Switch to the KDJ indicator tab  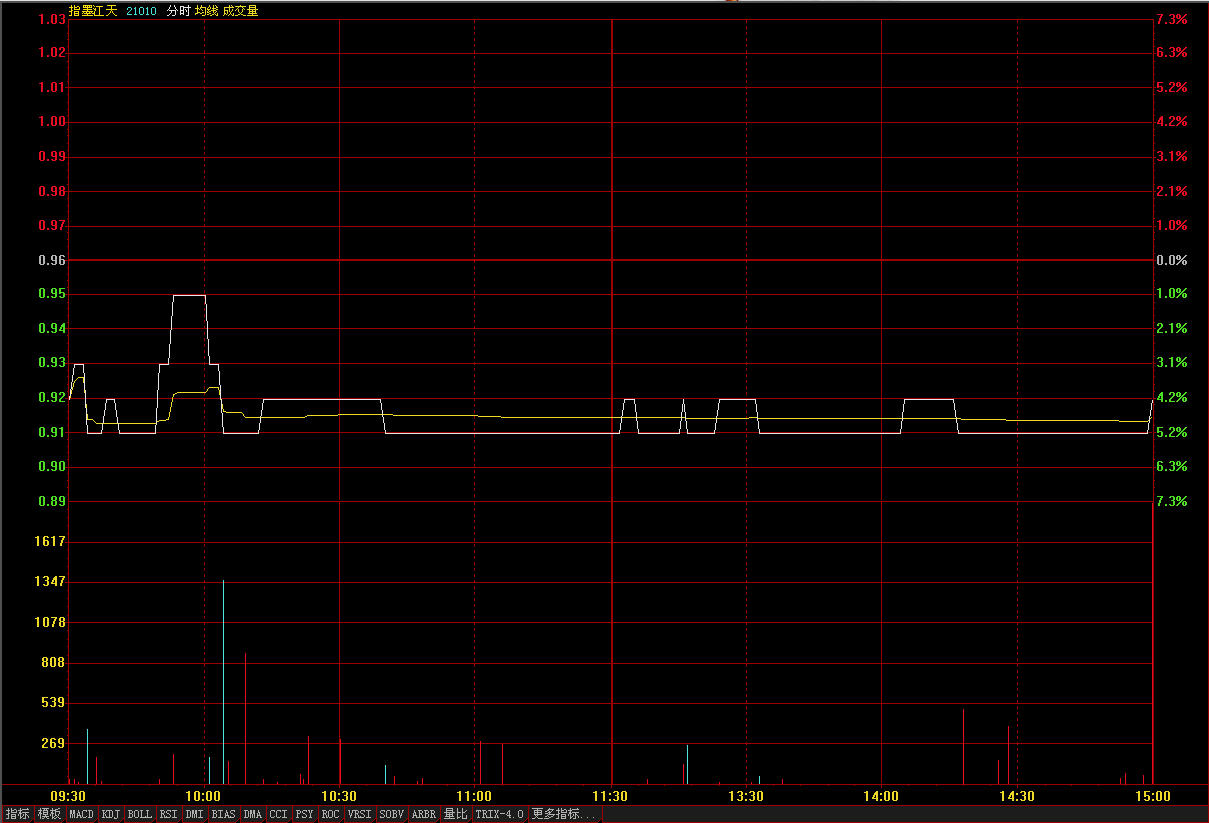(x=111, y=815)
